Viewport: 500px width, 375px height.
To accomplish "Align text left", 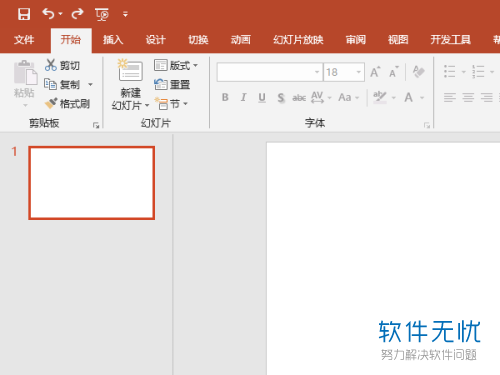I will (x=450, y=98).
